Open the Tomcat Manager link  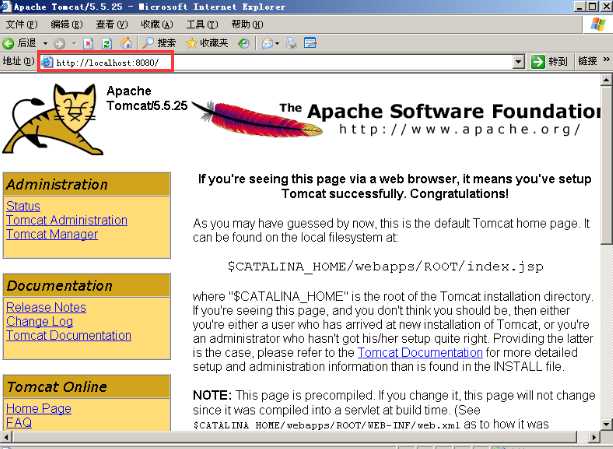52,234
